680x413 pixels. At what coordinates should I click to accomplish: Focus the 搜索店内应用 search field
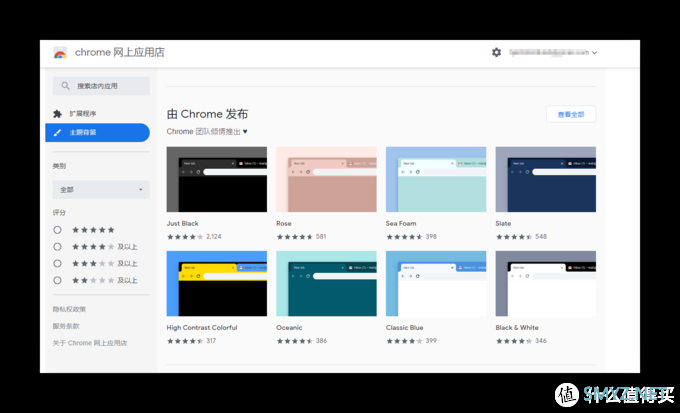[101, 86]
